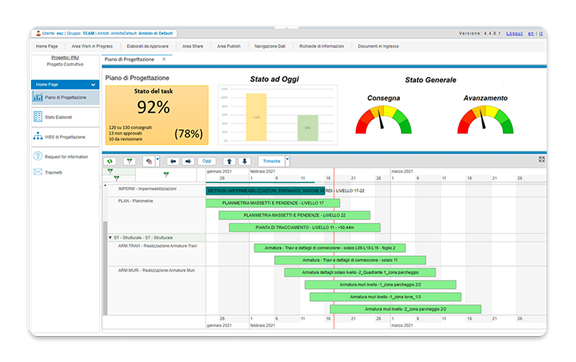
Task: Open Richieste di Informazioni menu
Action: pyautogui.click(x=321, y=46)
